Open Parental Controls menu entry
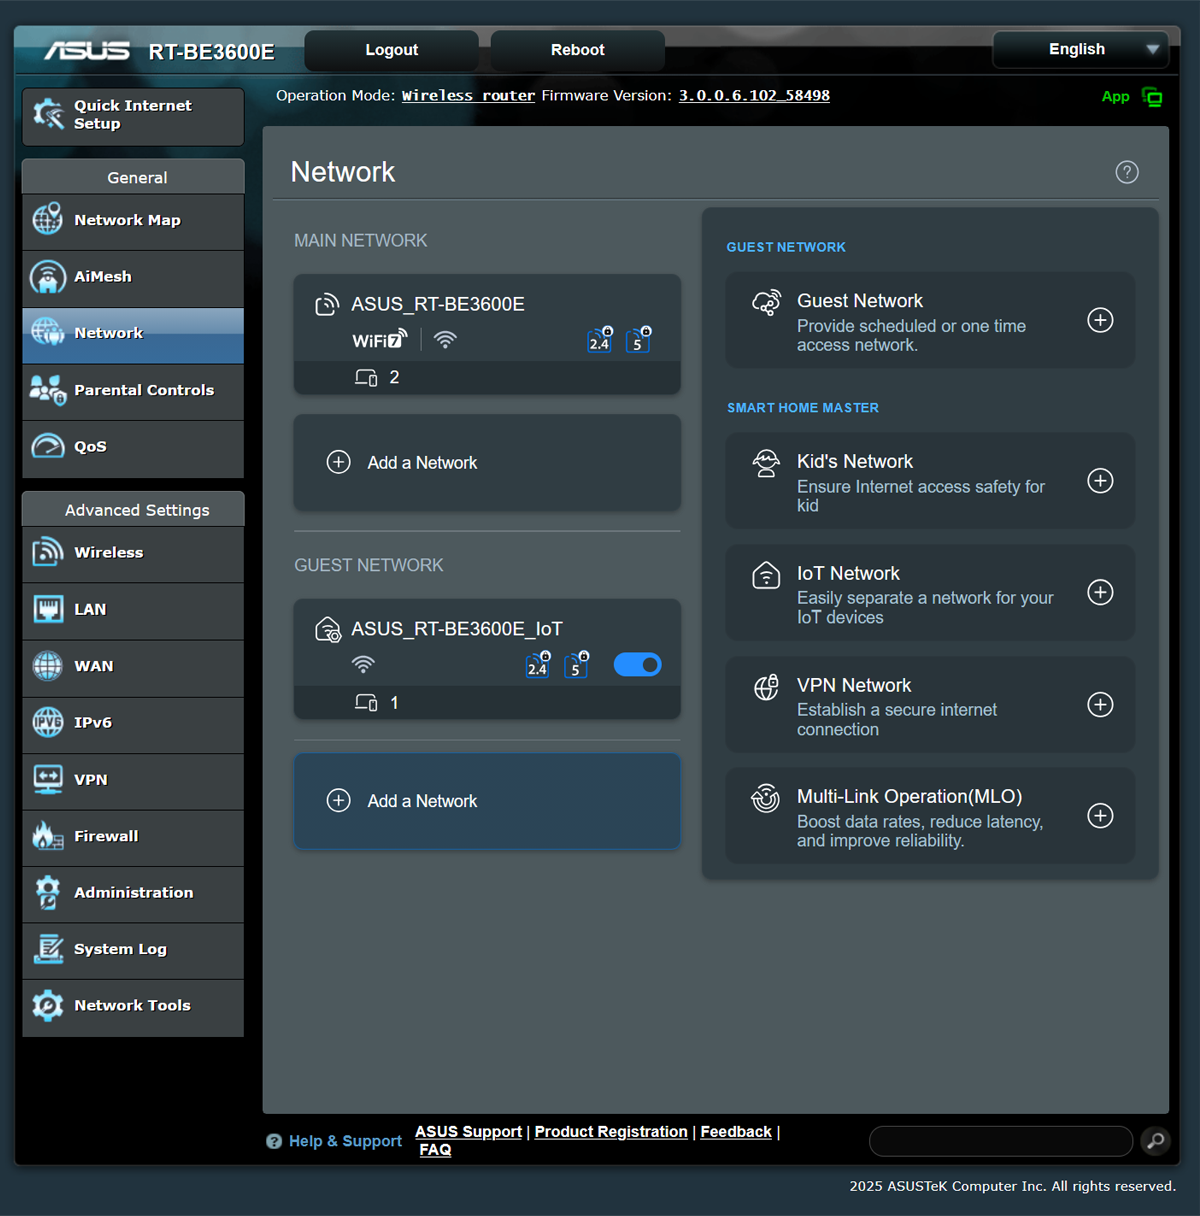Image resolution: width=1200 pixels, height=1216 pixels. click(x=133, y=391)
